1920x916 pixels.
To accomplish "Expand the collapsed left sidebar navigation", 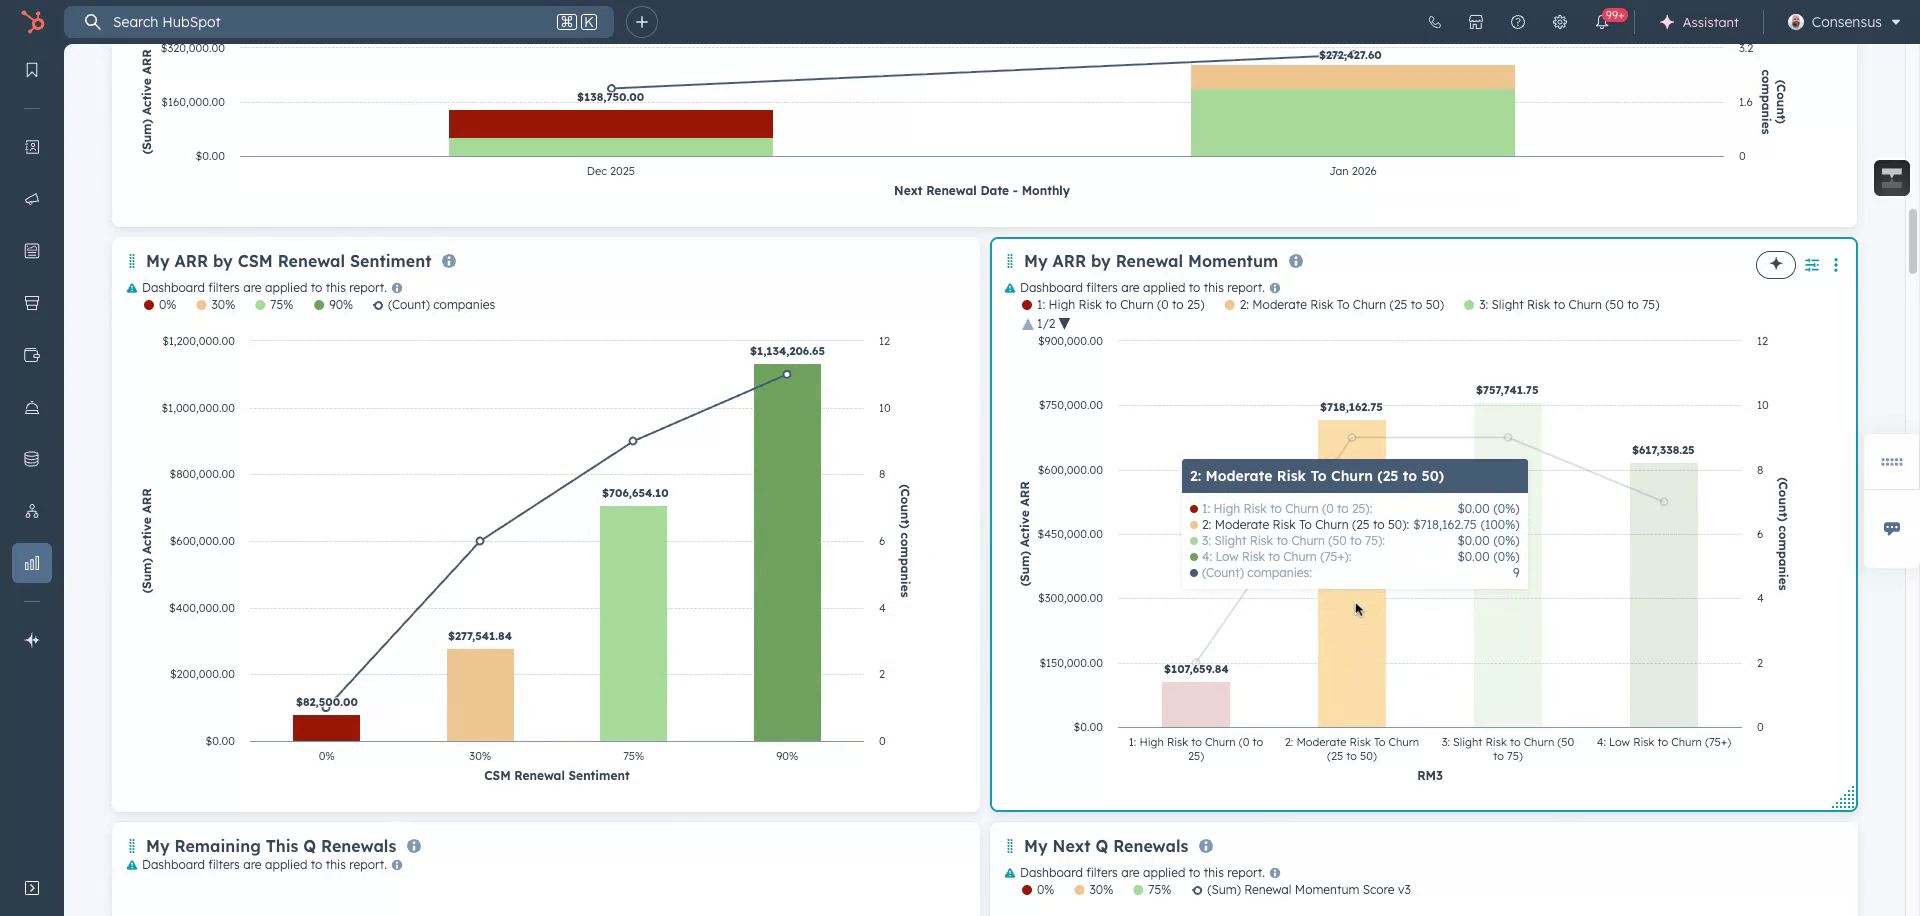I will (x=32, y=888).
